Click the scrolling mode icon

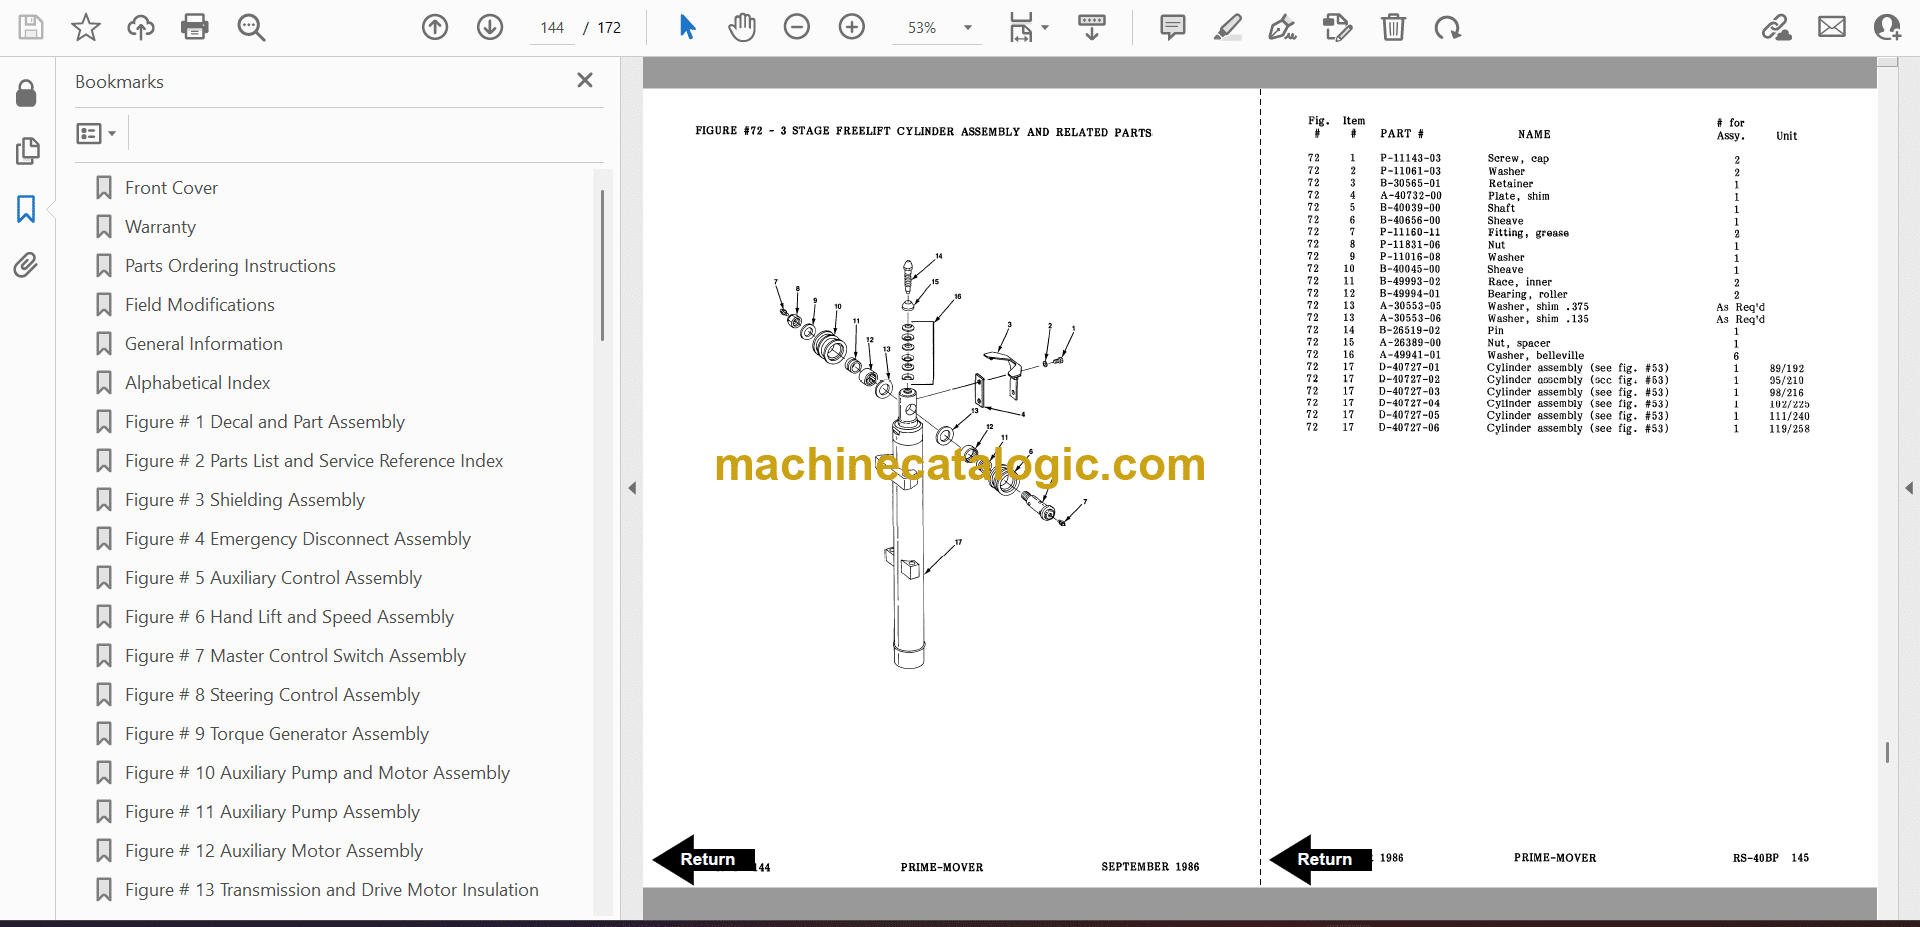point(1091,27)
